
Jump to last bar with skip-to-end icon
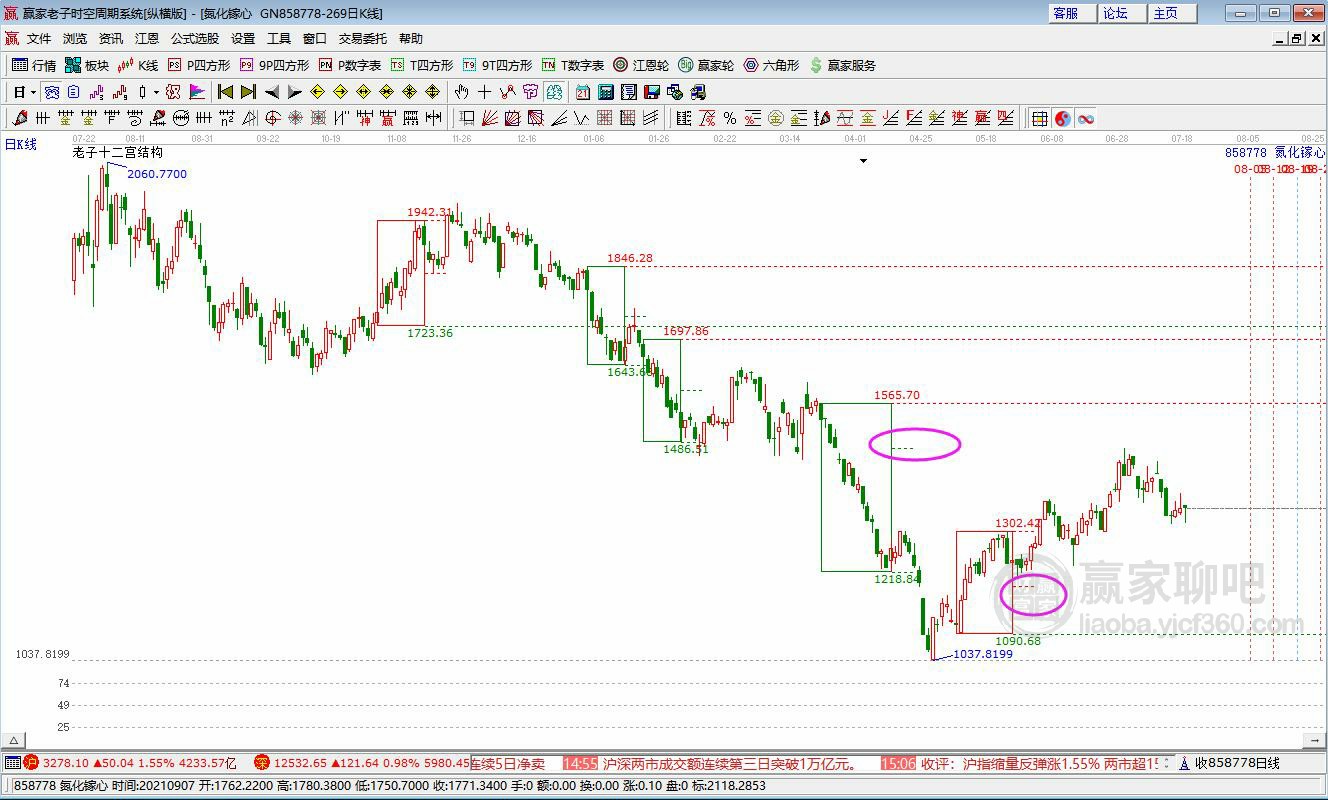pyautogui.click(x=248, y=92)
